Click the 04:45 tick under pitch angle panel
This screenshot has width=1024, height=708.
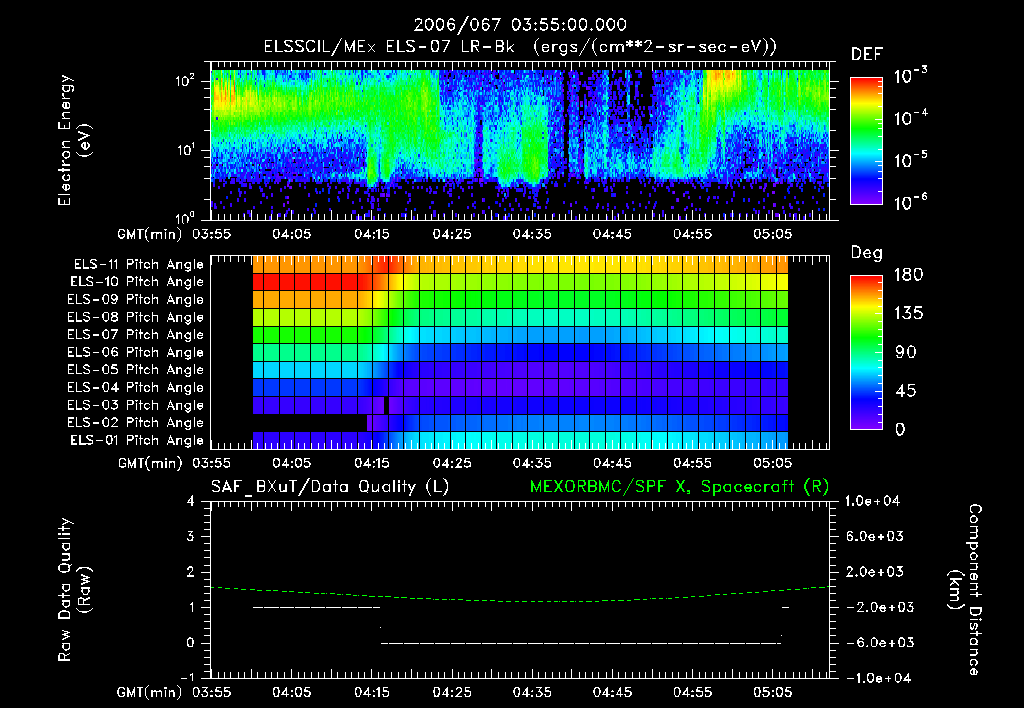[612, 463]
